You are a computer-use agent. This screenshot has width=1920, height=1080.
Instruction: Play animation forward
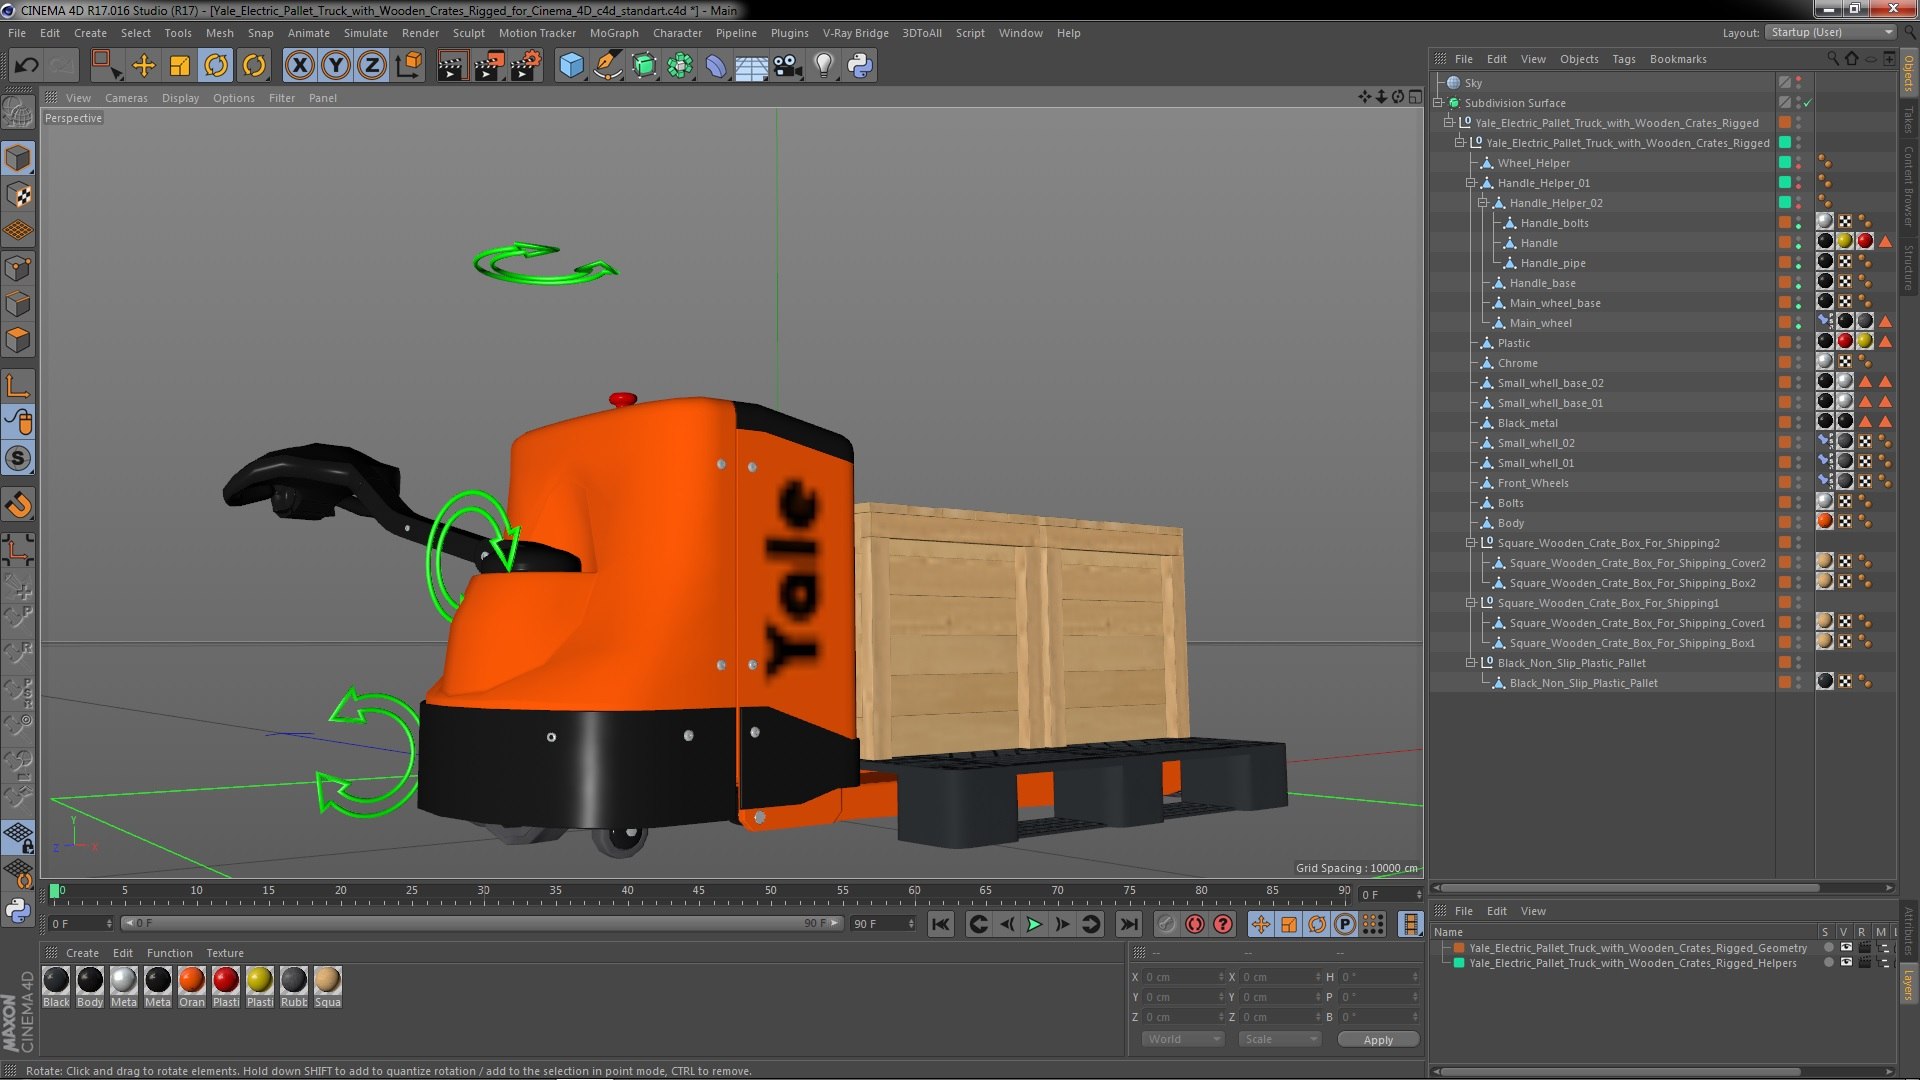[x=1034, y=925]
